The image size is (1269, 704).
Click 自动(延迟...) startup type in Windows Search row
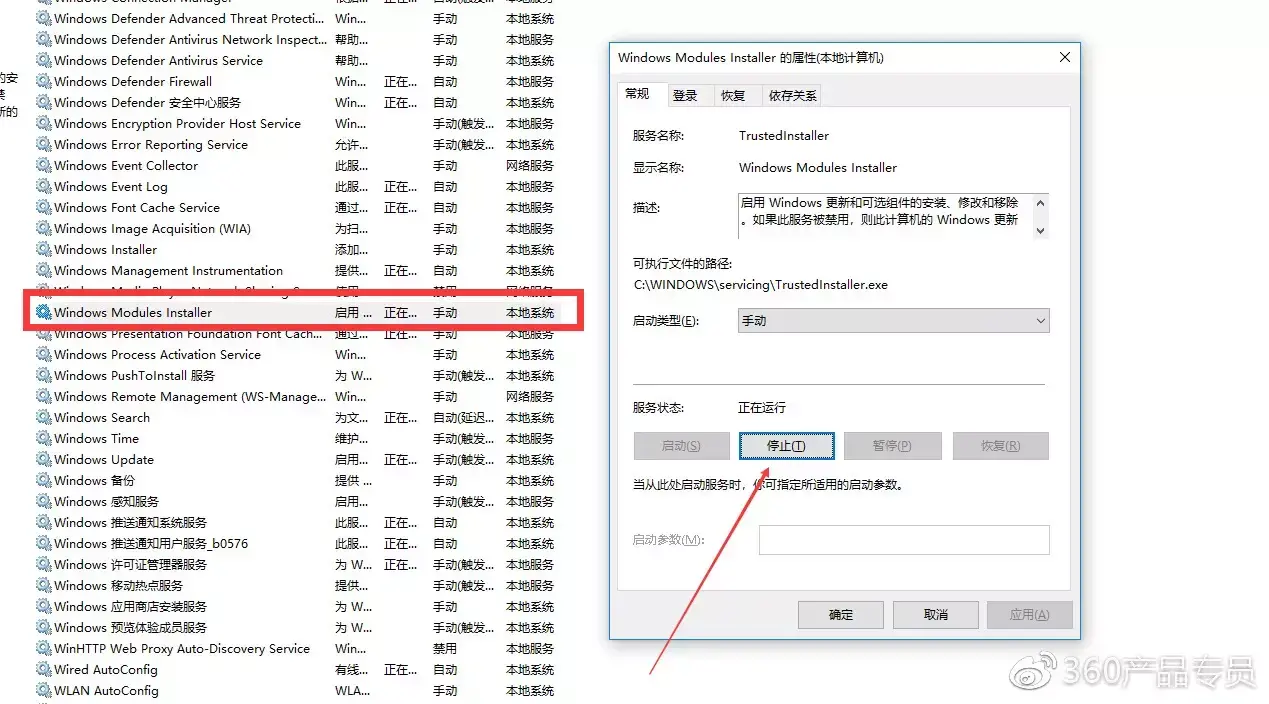(464, 418)
